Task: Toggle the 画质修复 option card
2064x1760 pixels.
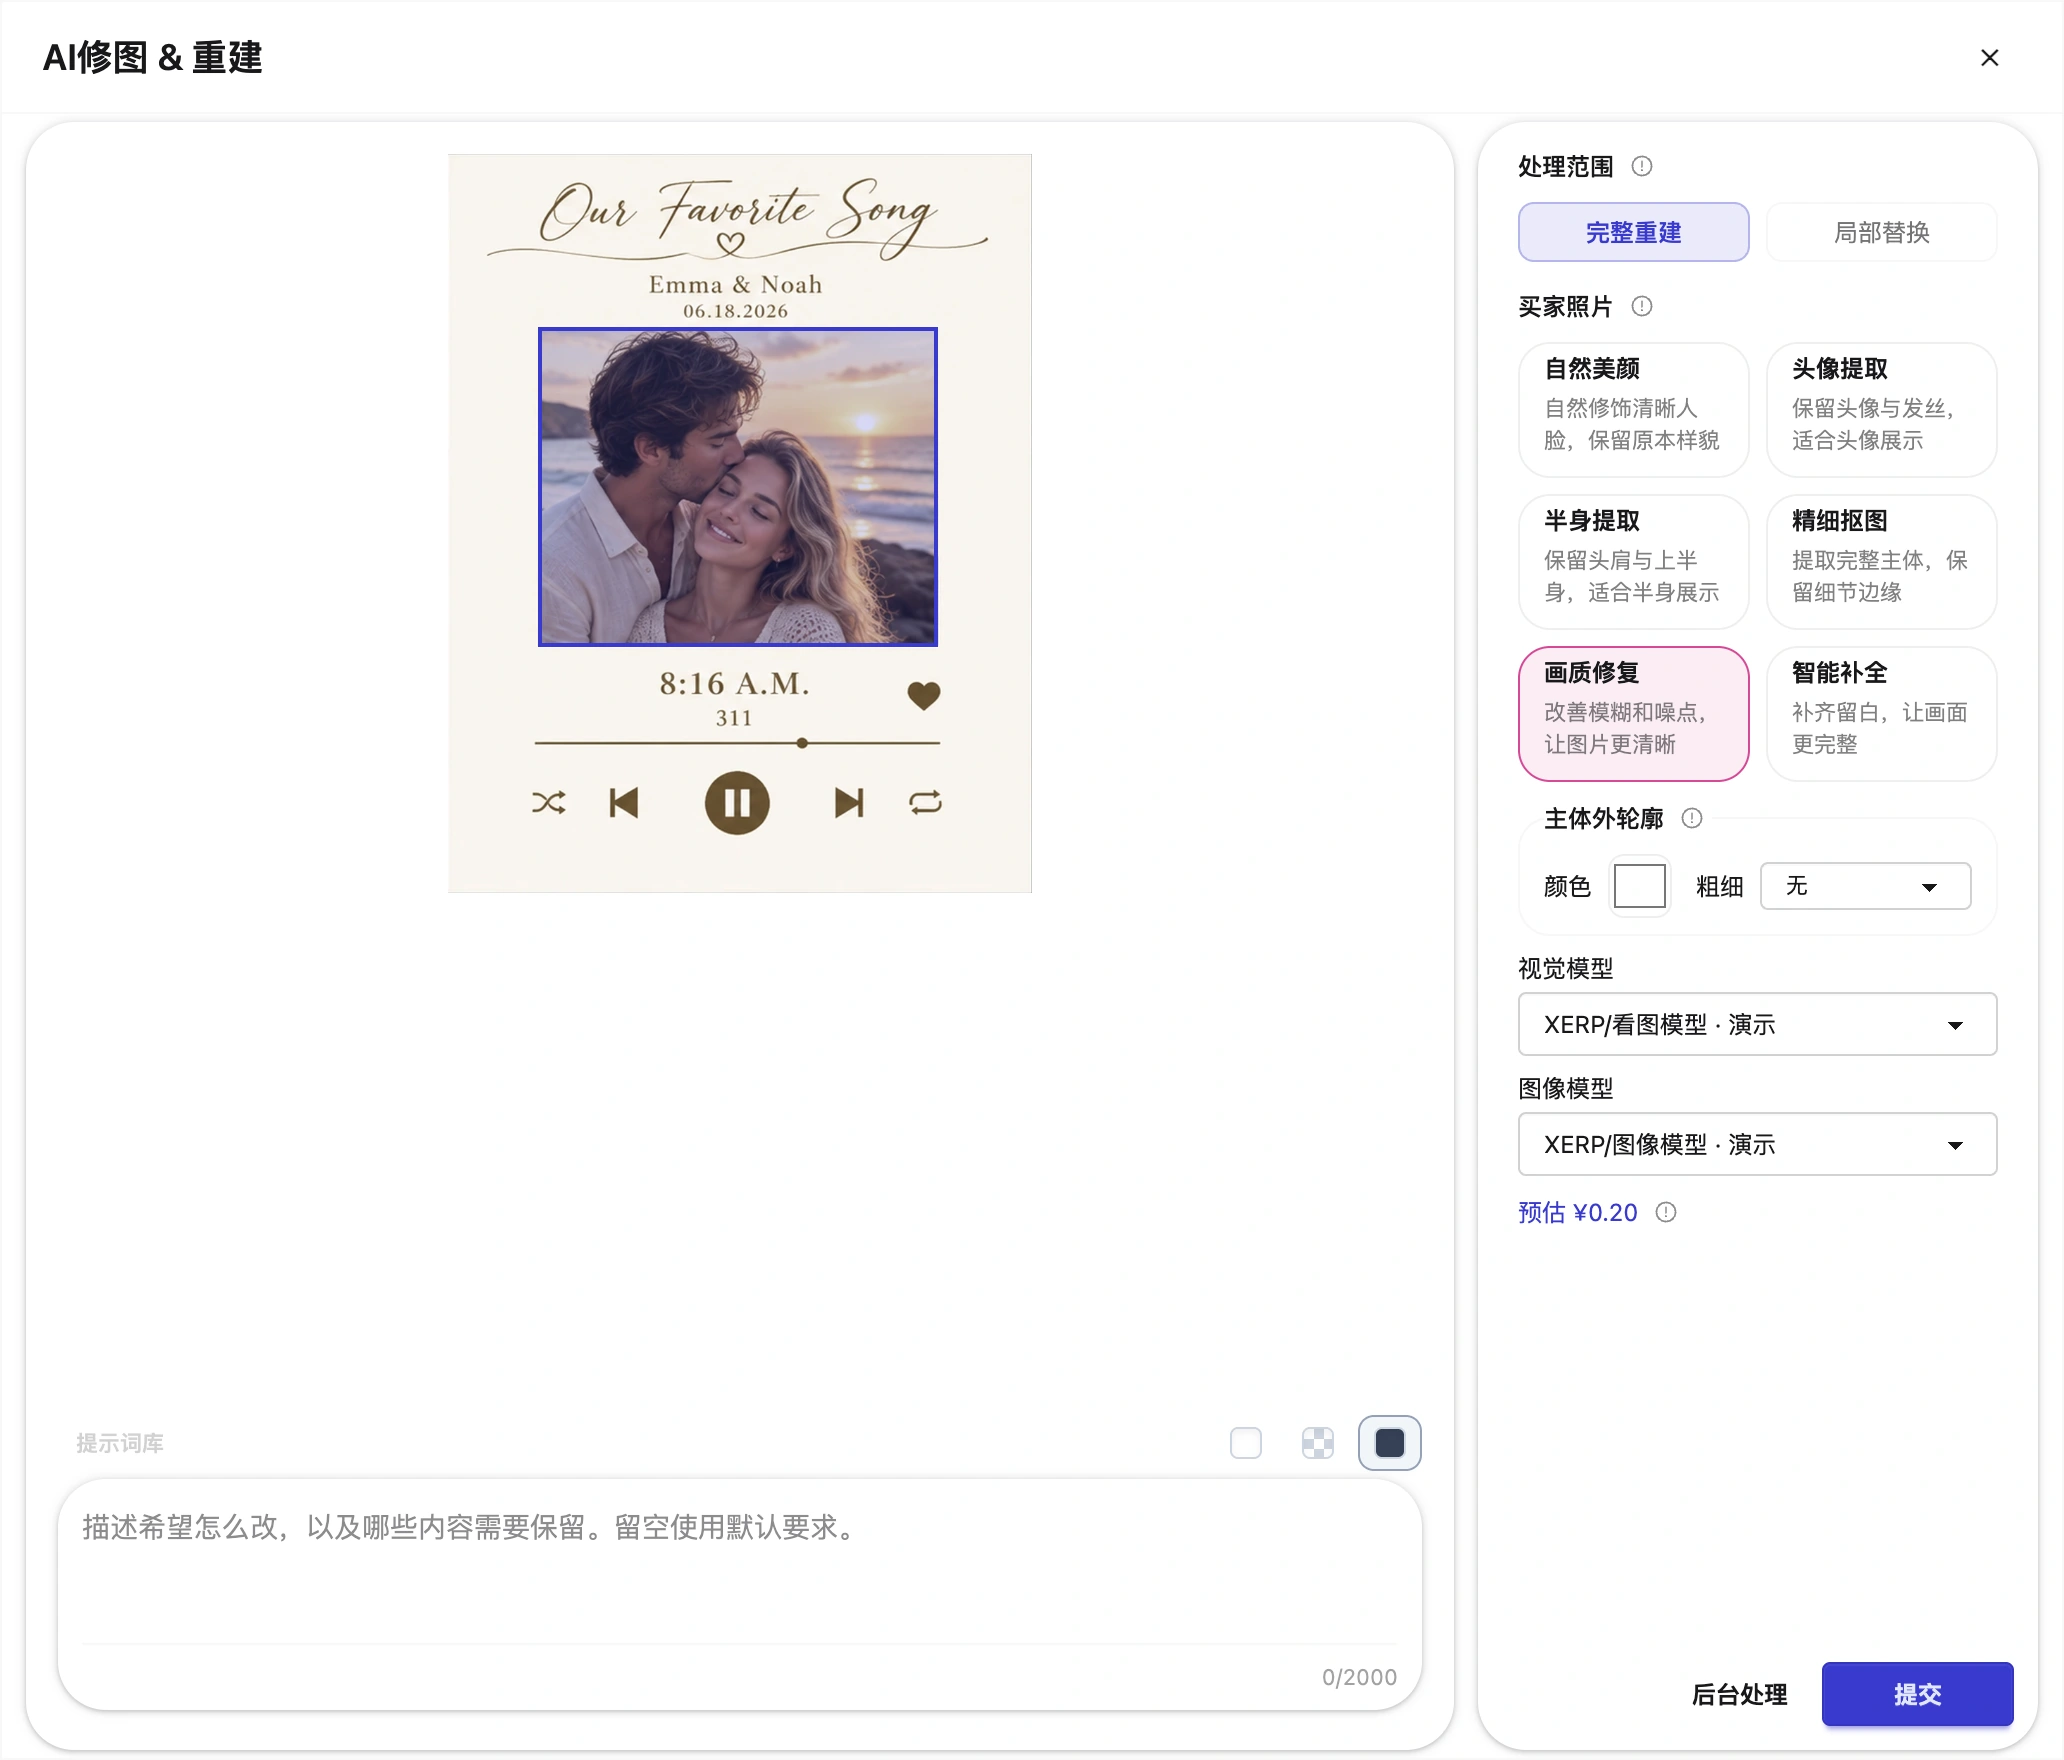Action: 1634,714
